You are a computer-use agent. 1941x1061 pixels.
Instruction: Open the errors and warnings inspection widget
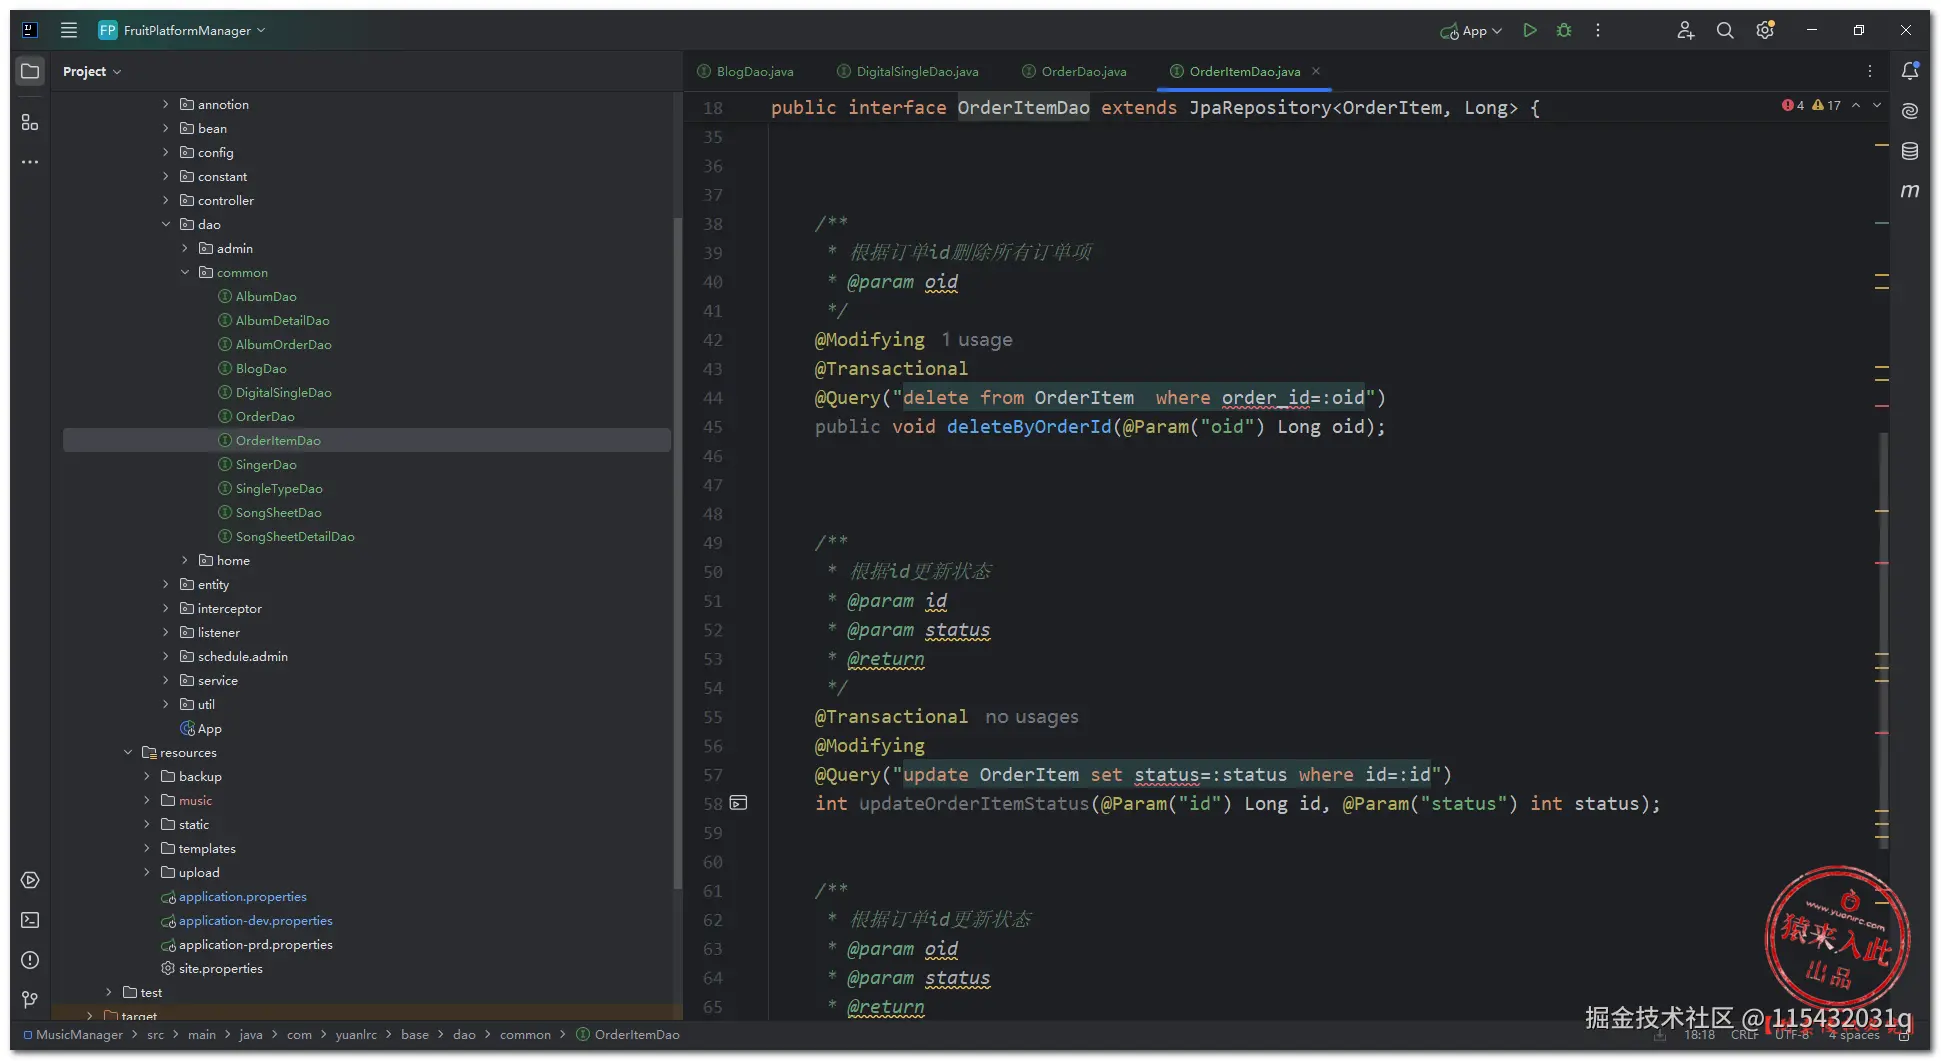(1811, 105)
